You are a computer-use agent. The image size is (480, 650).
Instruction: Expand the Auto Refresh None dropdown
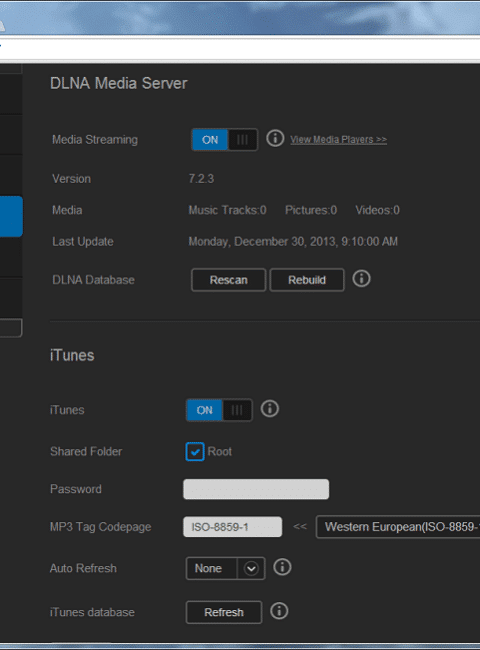(225, 568)
